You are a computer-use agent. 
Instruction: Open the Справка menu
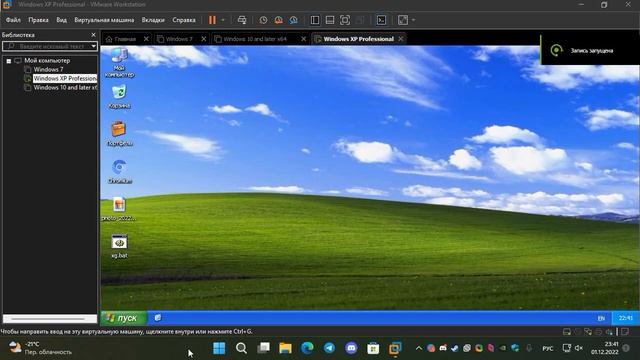click(x=184, y=20)
